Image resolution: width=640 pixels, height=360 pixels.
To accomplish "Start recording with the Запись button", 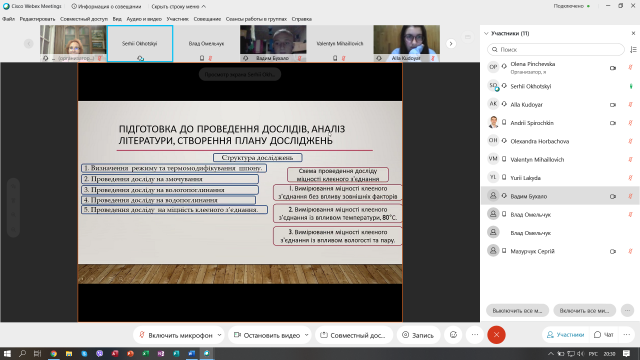I will click(418, 335).
